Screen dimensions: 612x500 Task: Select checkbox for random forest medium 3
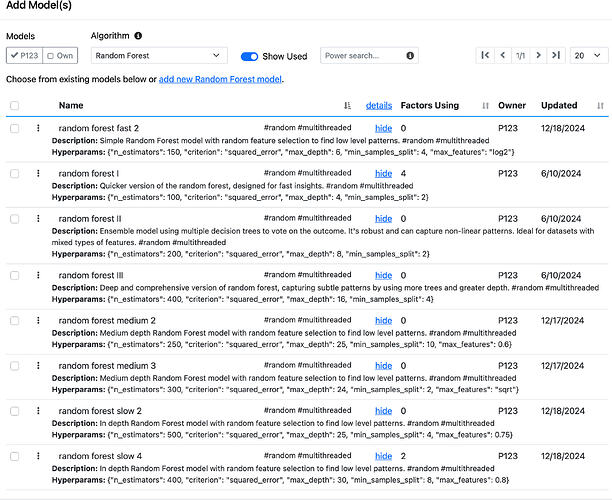(14, 366)
